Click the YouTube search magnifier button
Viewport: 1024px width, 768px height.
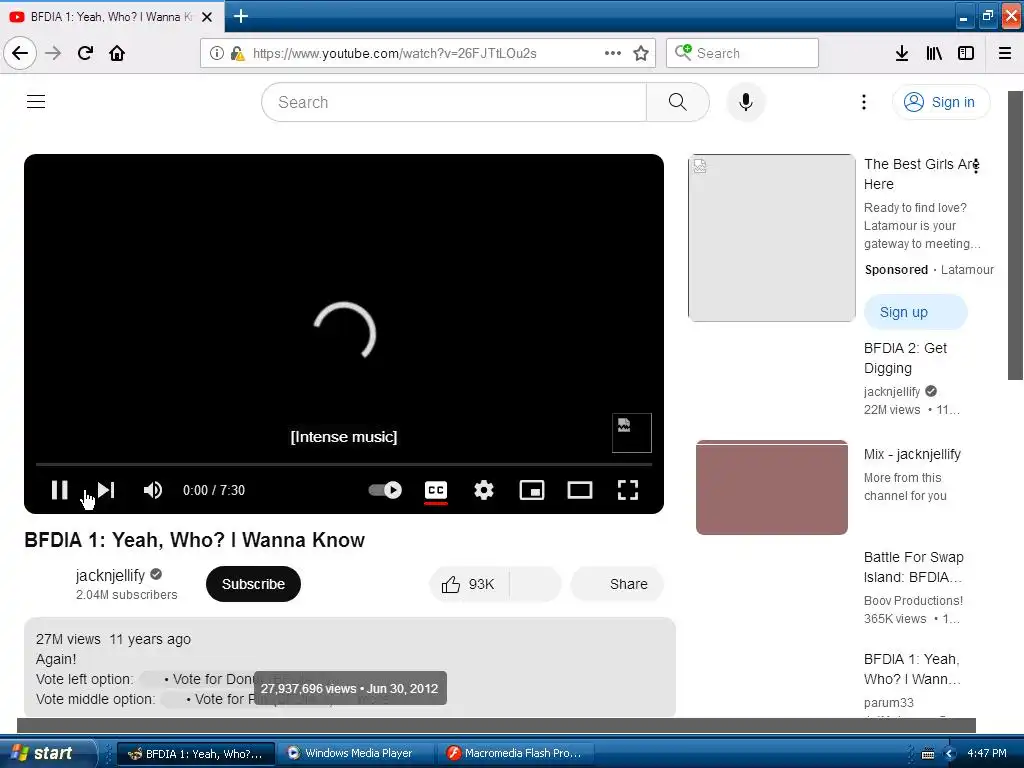[x=678, y=102]
